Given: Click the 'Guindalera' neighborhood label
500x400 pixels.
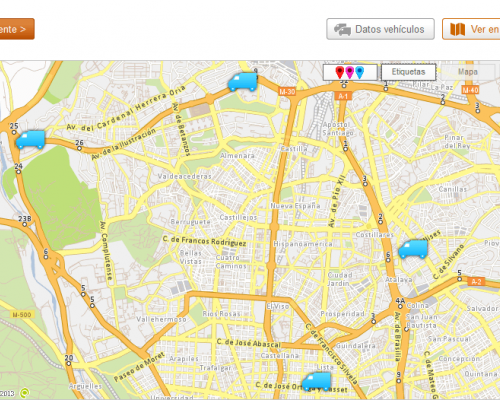Looking at the screenshot, I should [355, 346].
